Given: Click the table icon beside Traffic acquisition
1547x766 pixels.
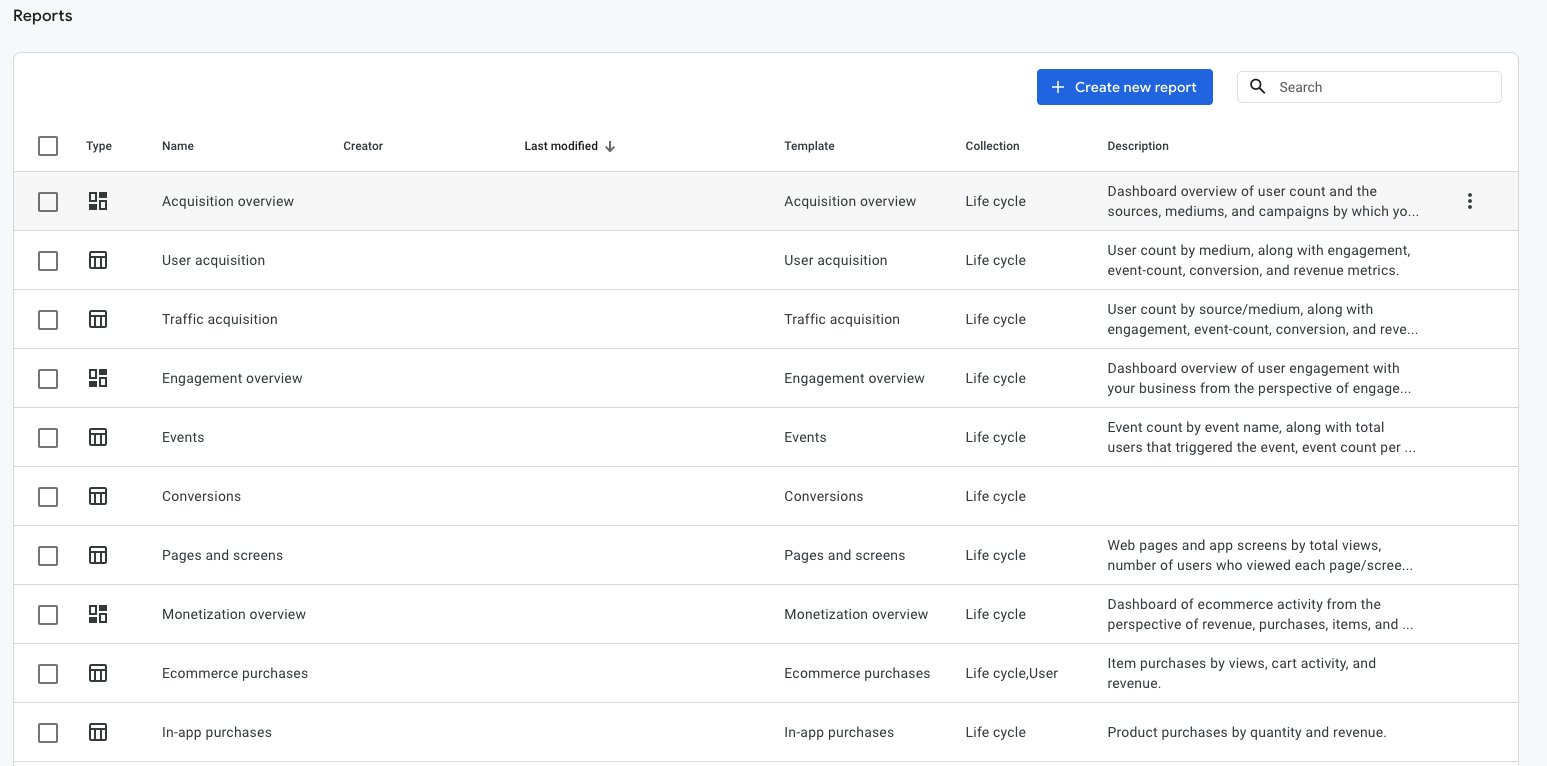Looking at the screenshot, I should click(98, 319).
